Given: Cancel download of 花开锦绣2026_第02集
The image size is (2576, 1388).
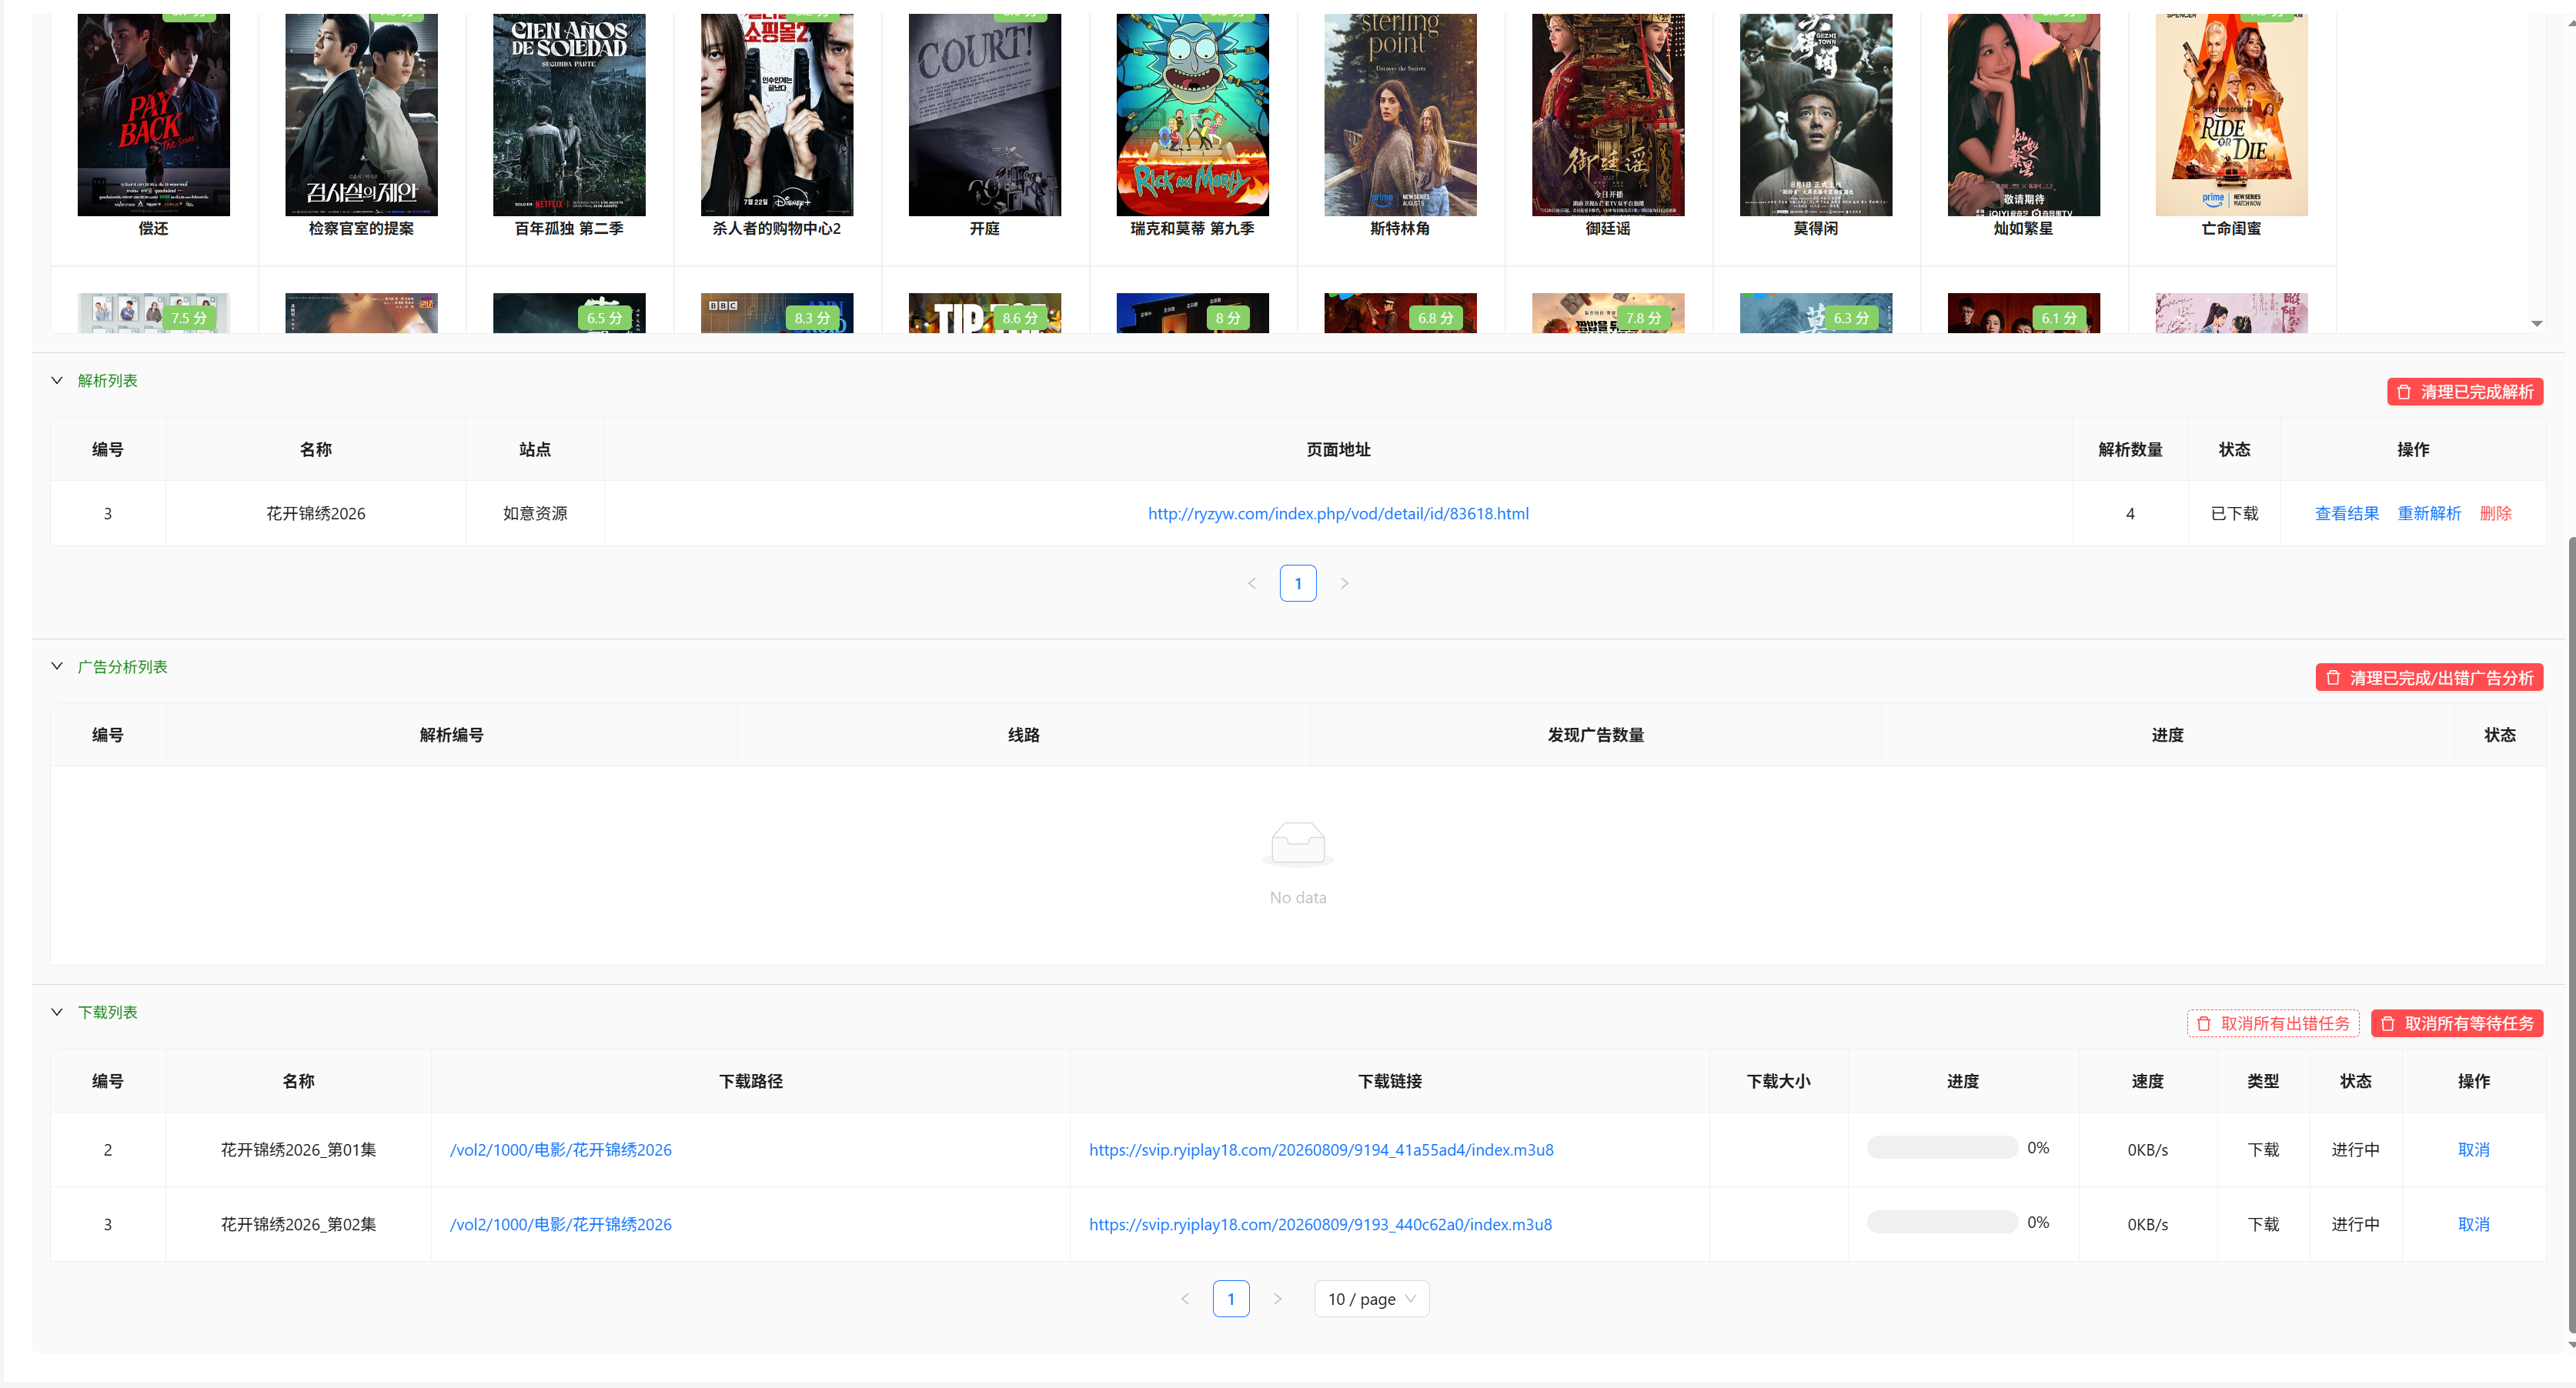Looking at the screenshot, I should (2474, 1224).
